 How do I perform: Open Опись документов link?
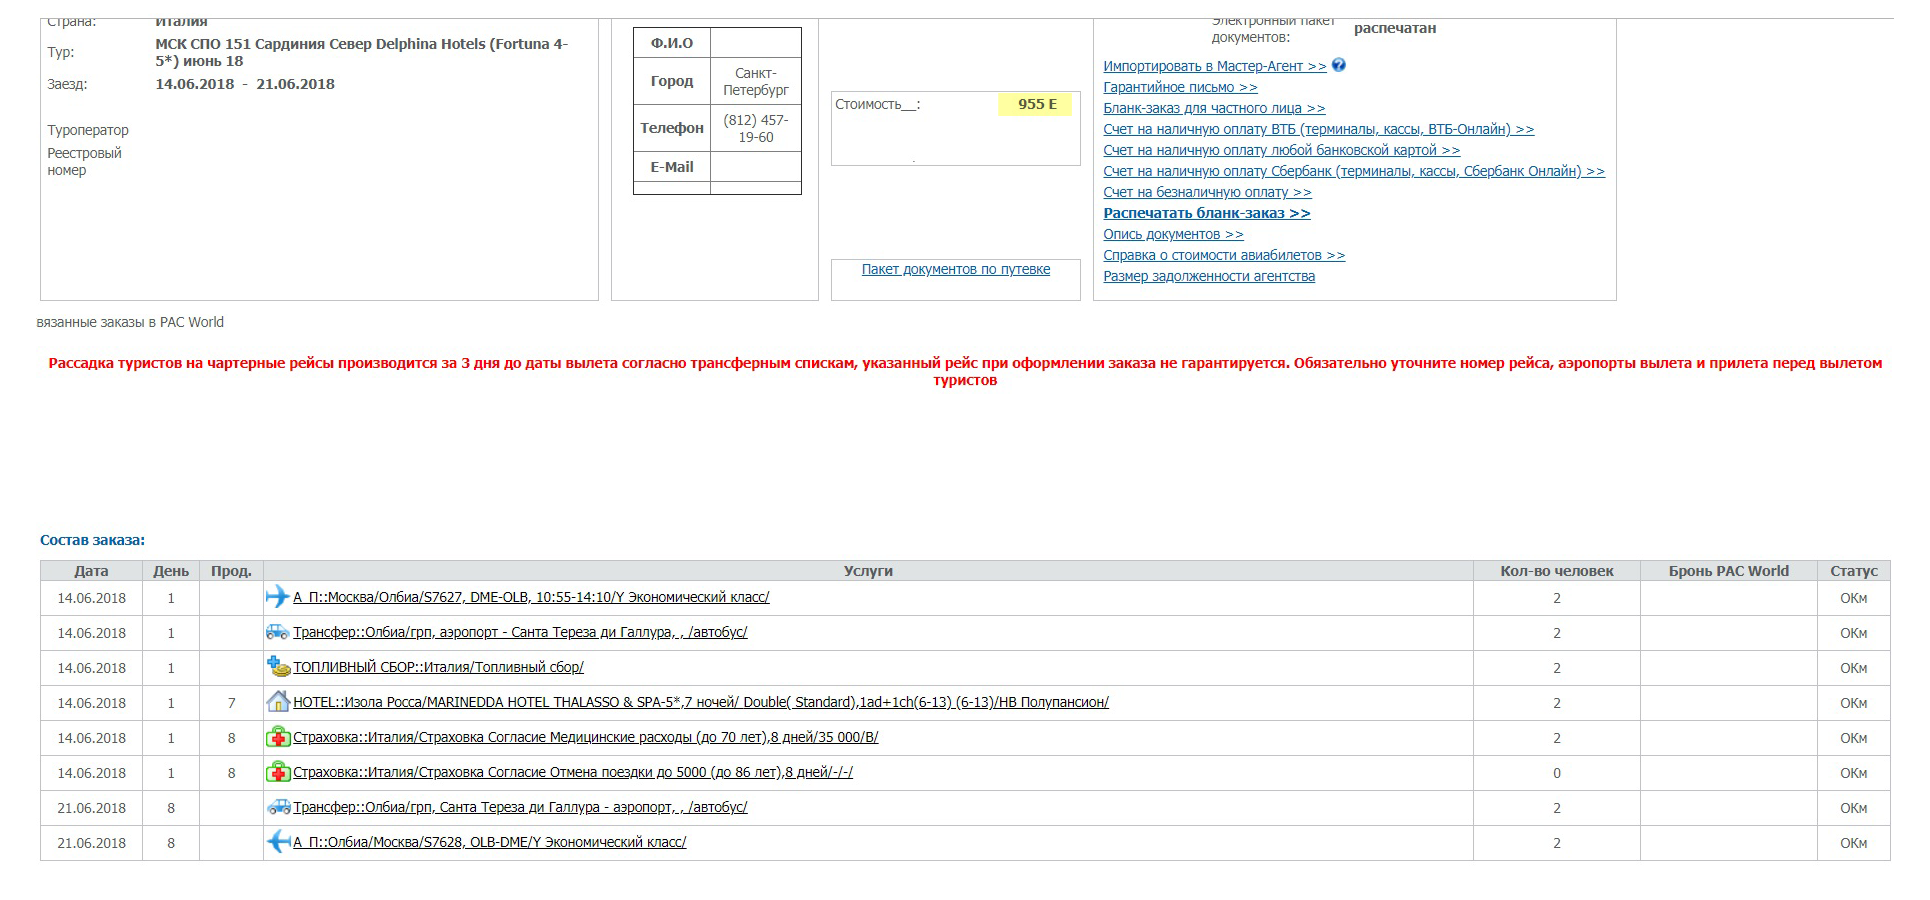point(1173,234)
